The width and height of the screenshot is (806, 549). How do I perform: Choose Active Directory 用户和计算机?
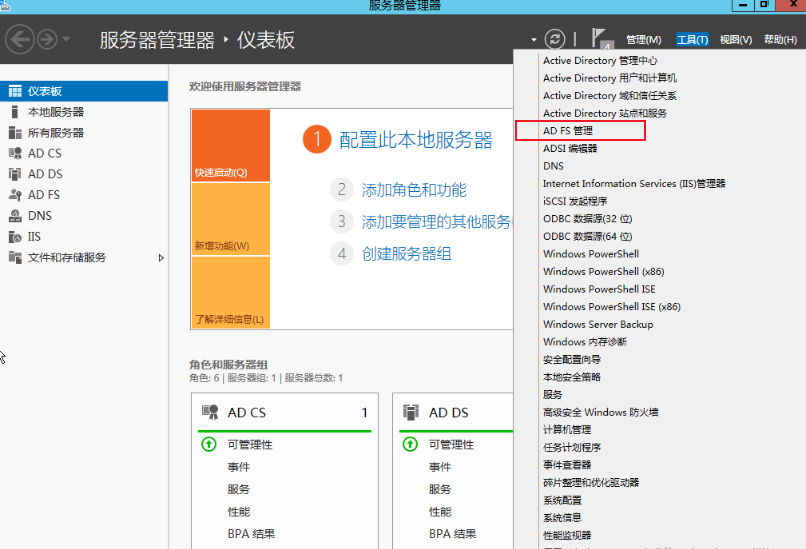coord(610,78)
